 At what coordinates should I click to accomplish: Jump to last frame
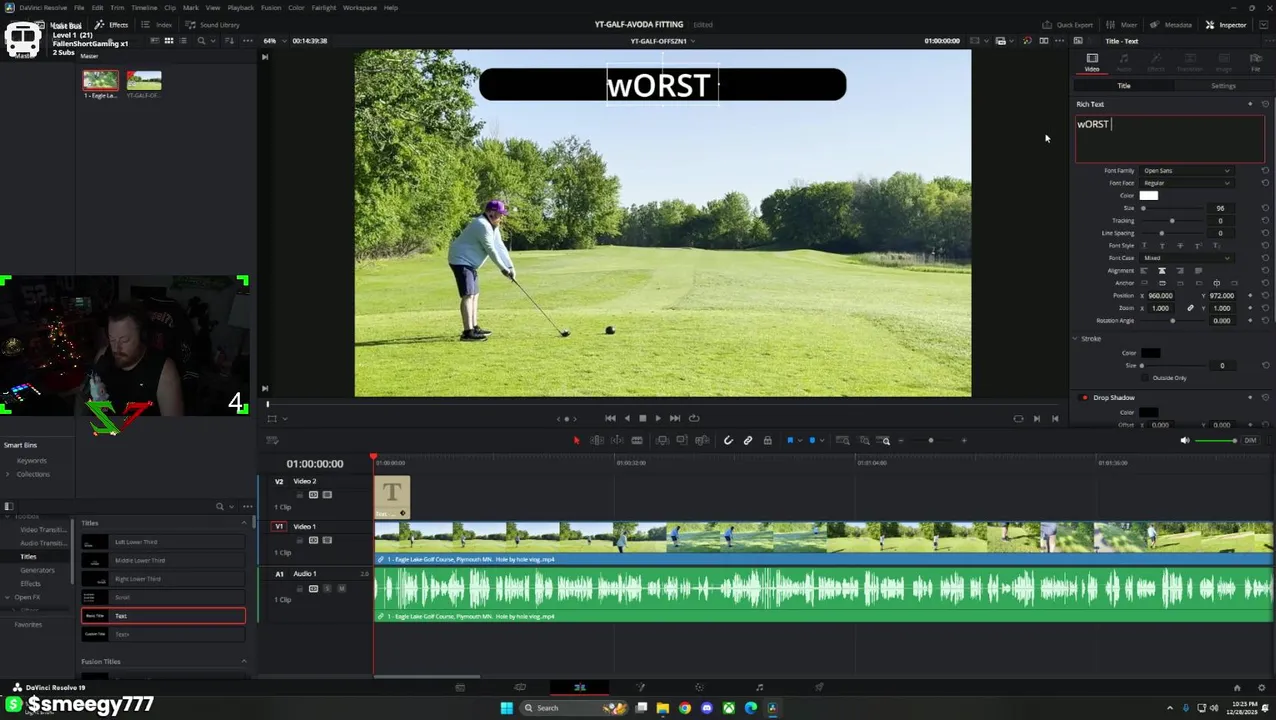(x=675, y=419)
